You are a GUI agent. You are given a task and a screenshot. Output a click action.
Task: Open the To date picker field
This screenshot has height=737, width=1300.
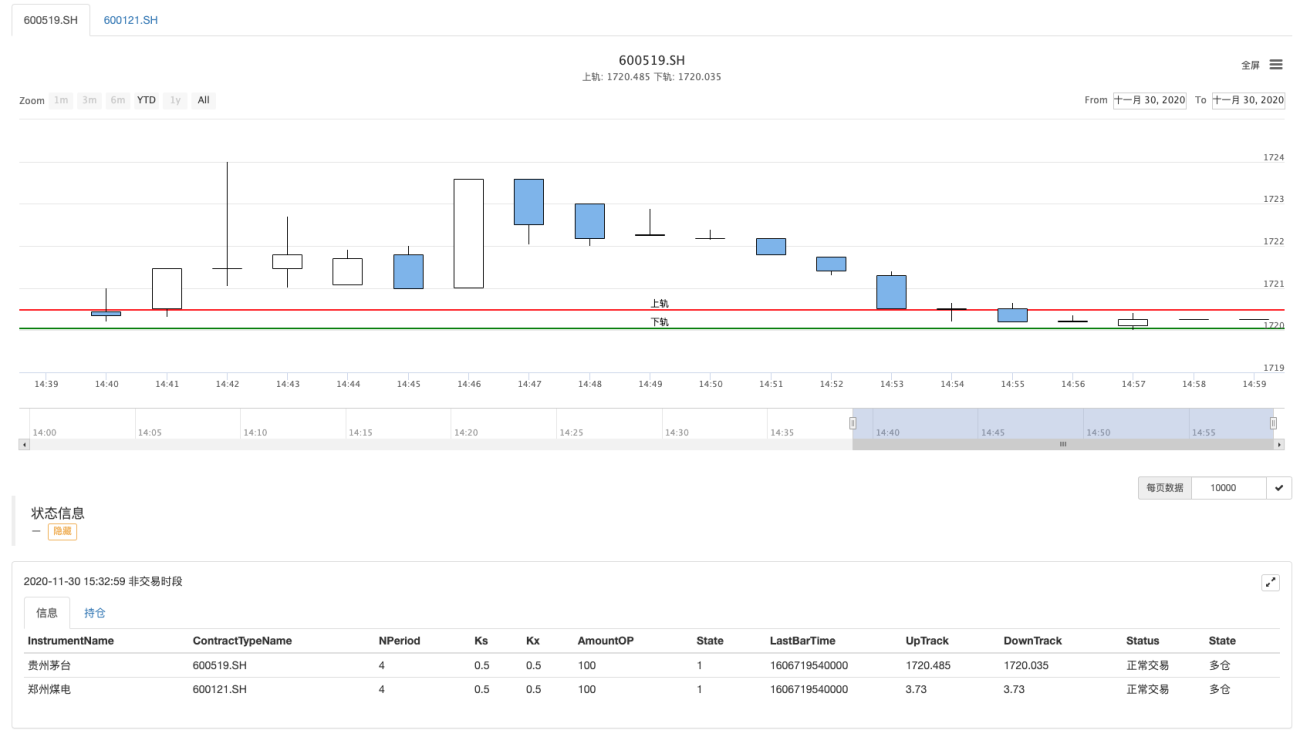click(x=1248, y=100)
